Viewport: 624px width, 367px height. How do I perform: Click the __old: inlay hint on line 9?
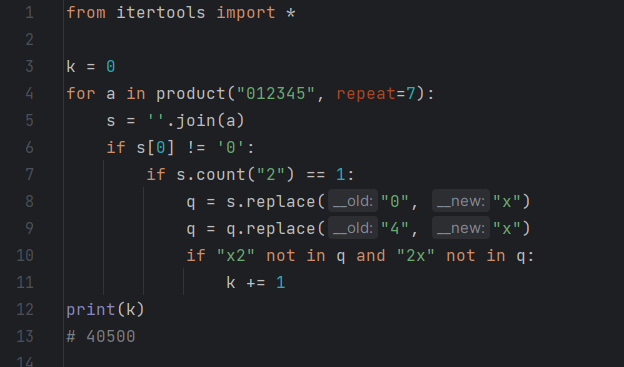pos(353,228)
